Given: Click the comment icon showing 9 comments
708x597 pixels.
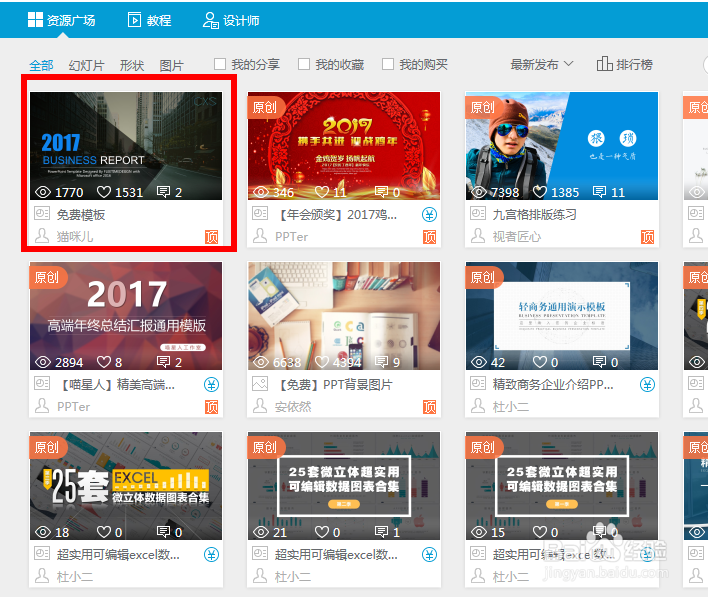Looking at the screenshot, I should click(382, 362).
